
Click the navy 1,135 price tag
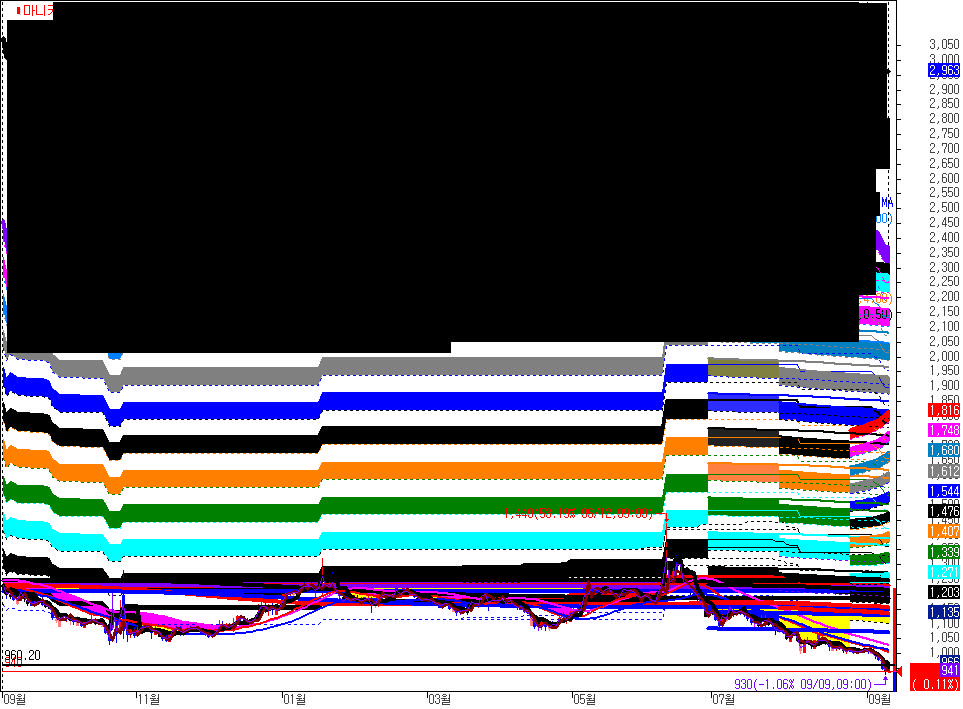pos(943,612)
